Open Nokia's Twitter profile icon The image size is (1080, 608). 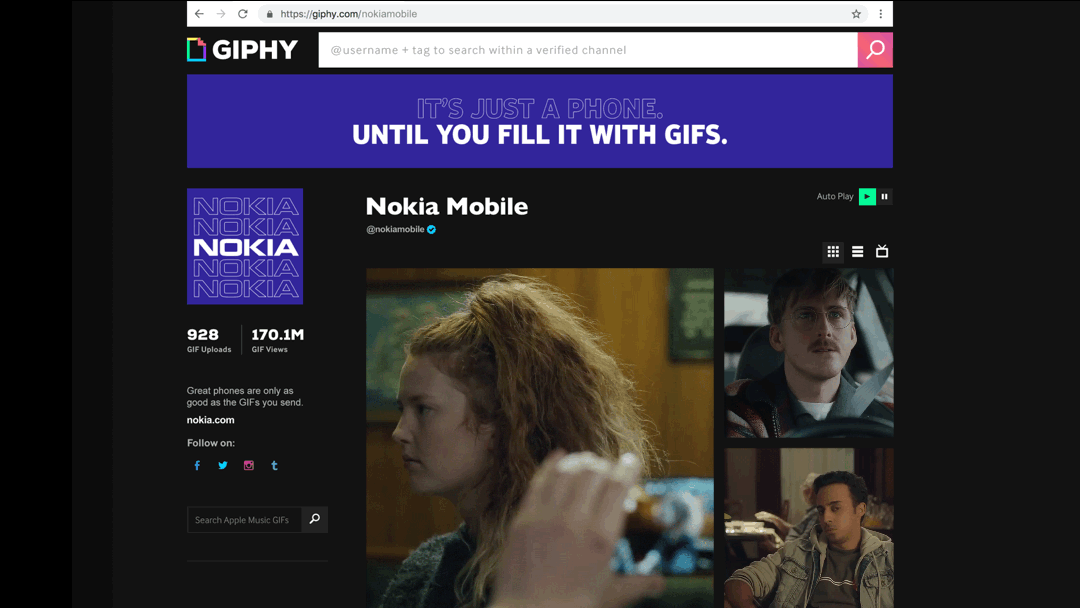click(222, 465)
